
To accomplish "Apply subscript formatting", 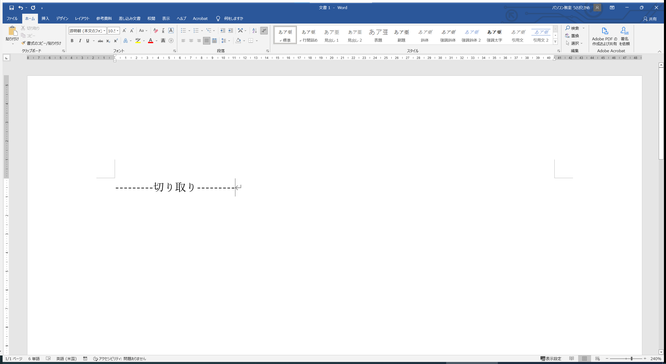I will coord(108,41).
